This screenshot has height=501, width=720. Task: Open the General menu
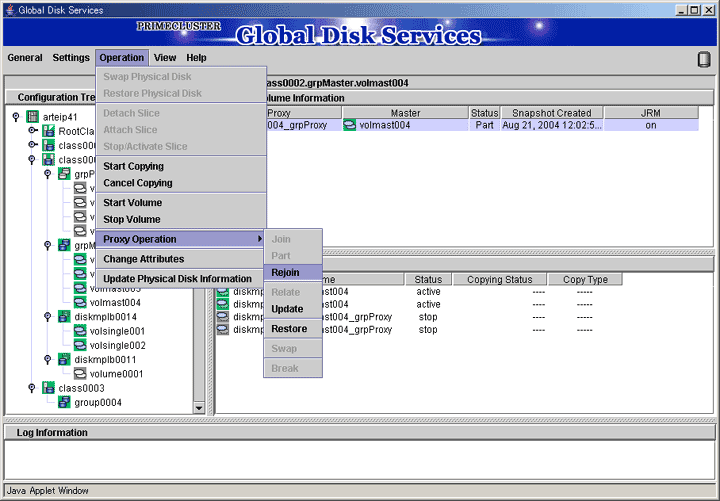pos(25,58)
